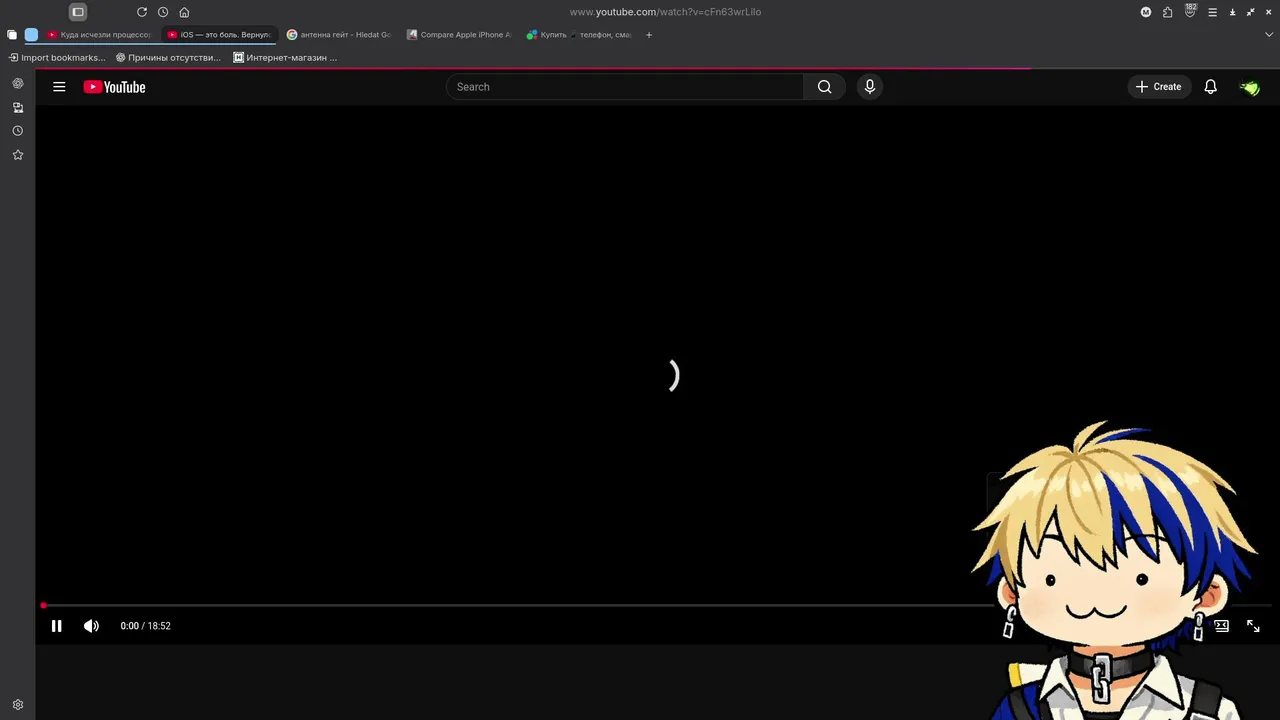Image resolution: width=1280 pixels, height=720 pixels.
Task: Click the magnifier search button
Action: 824,87
